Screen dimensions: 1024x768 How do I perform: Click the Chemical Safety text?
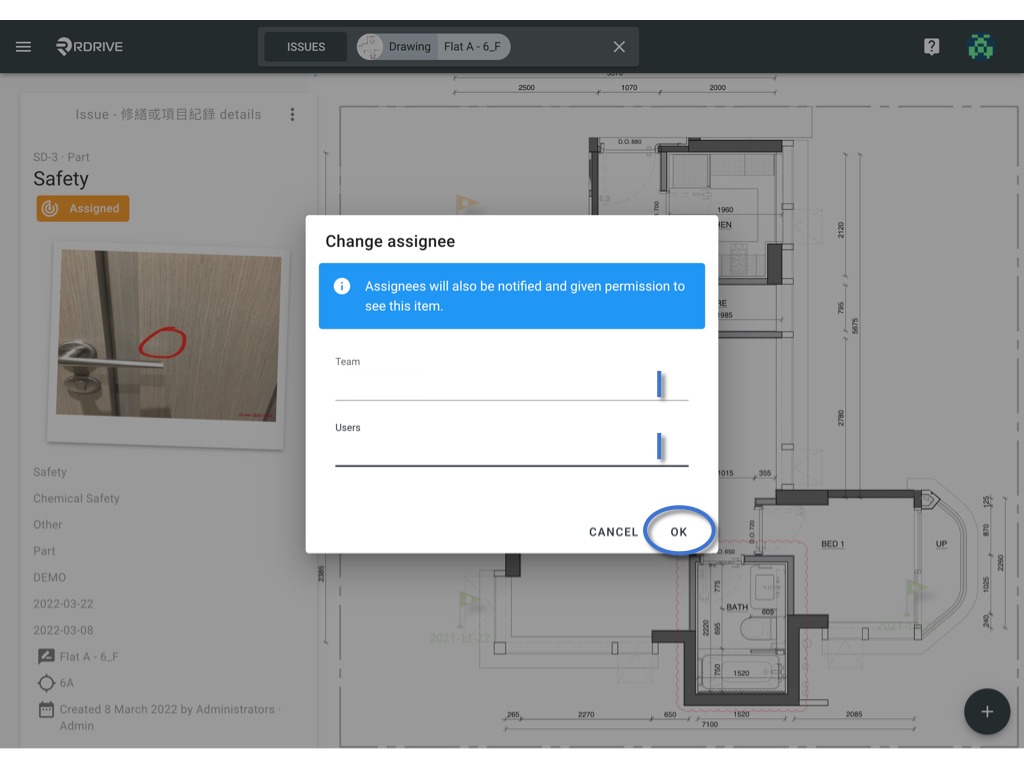tap(76, 498)
